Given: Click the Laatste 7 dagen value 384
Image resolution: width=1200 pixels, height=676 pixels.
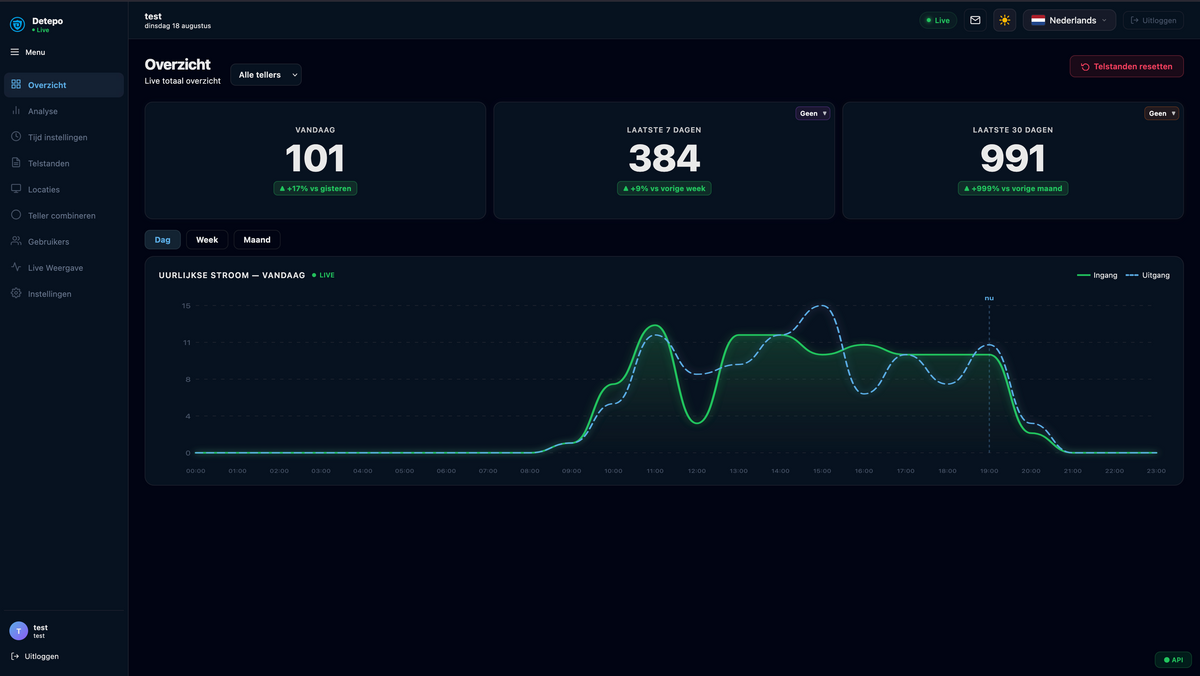Looking at the screenshot, I should 664,159.
